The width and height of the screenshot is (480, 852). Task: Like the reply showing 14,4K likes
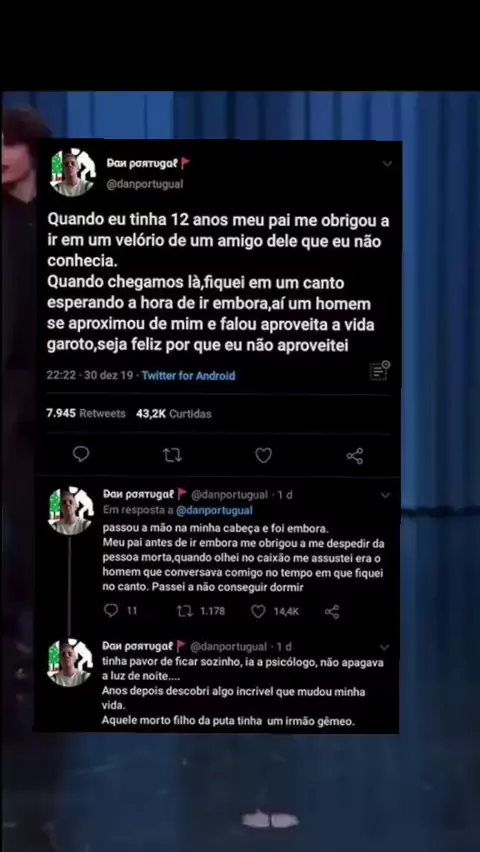click(258, 611)
